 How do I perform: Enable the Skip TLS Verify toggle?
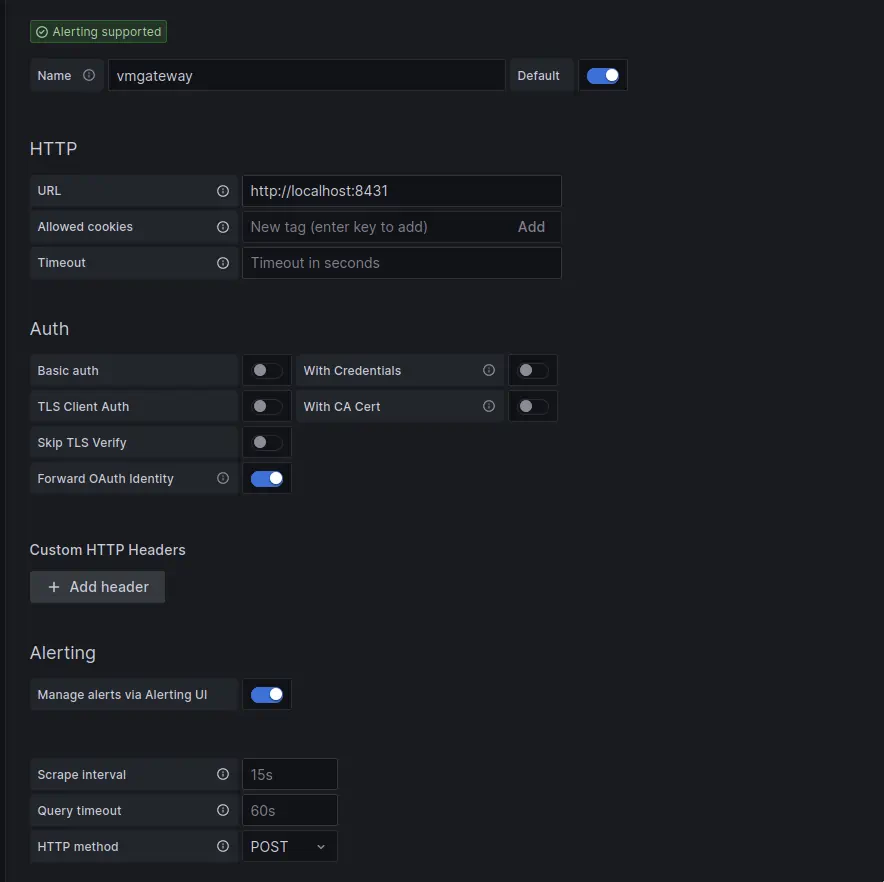click(x=267, y=442)
